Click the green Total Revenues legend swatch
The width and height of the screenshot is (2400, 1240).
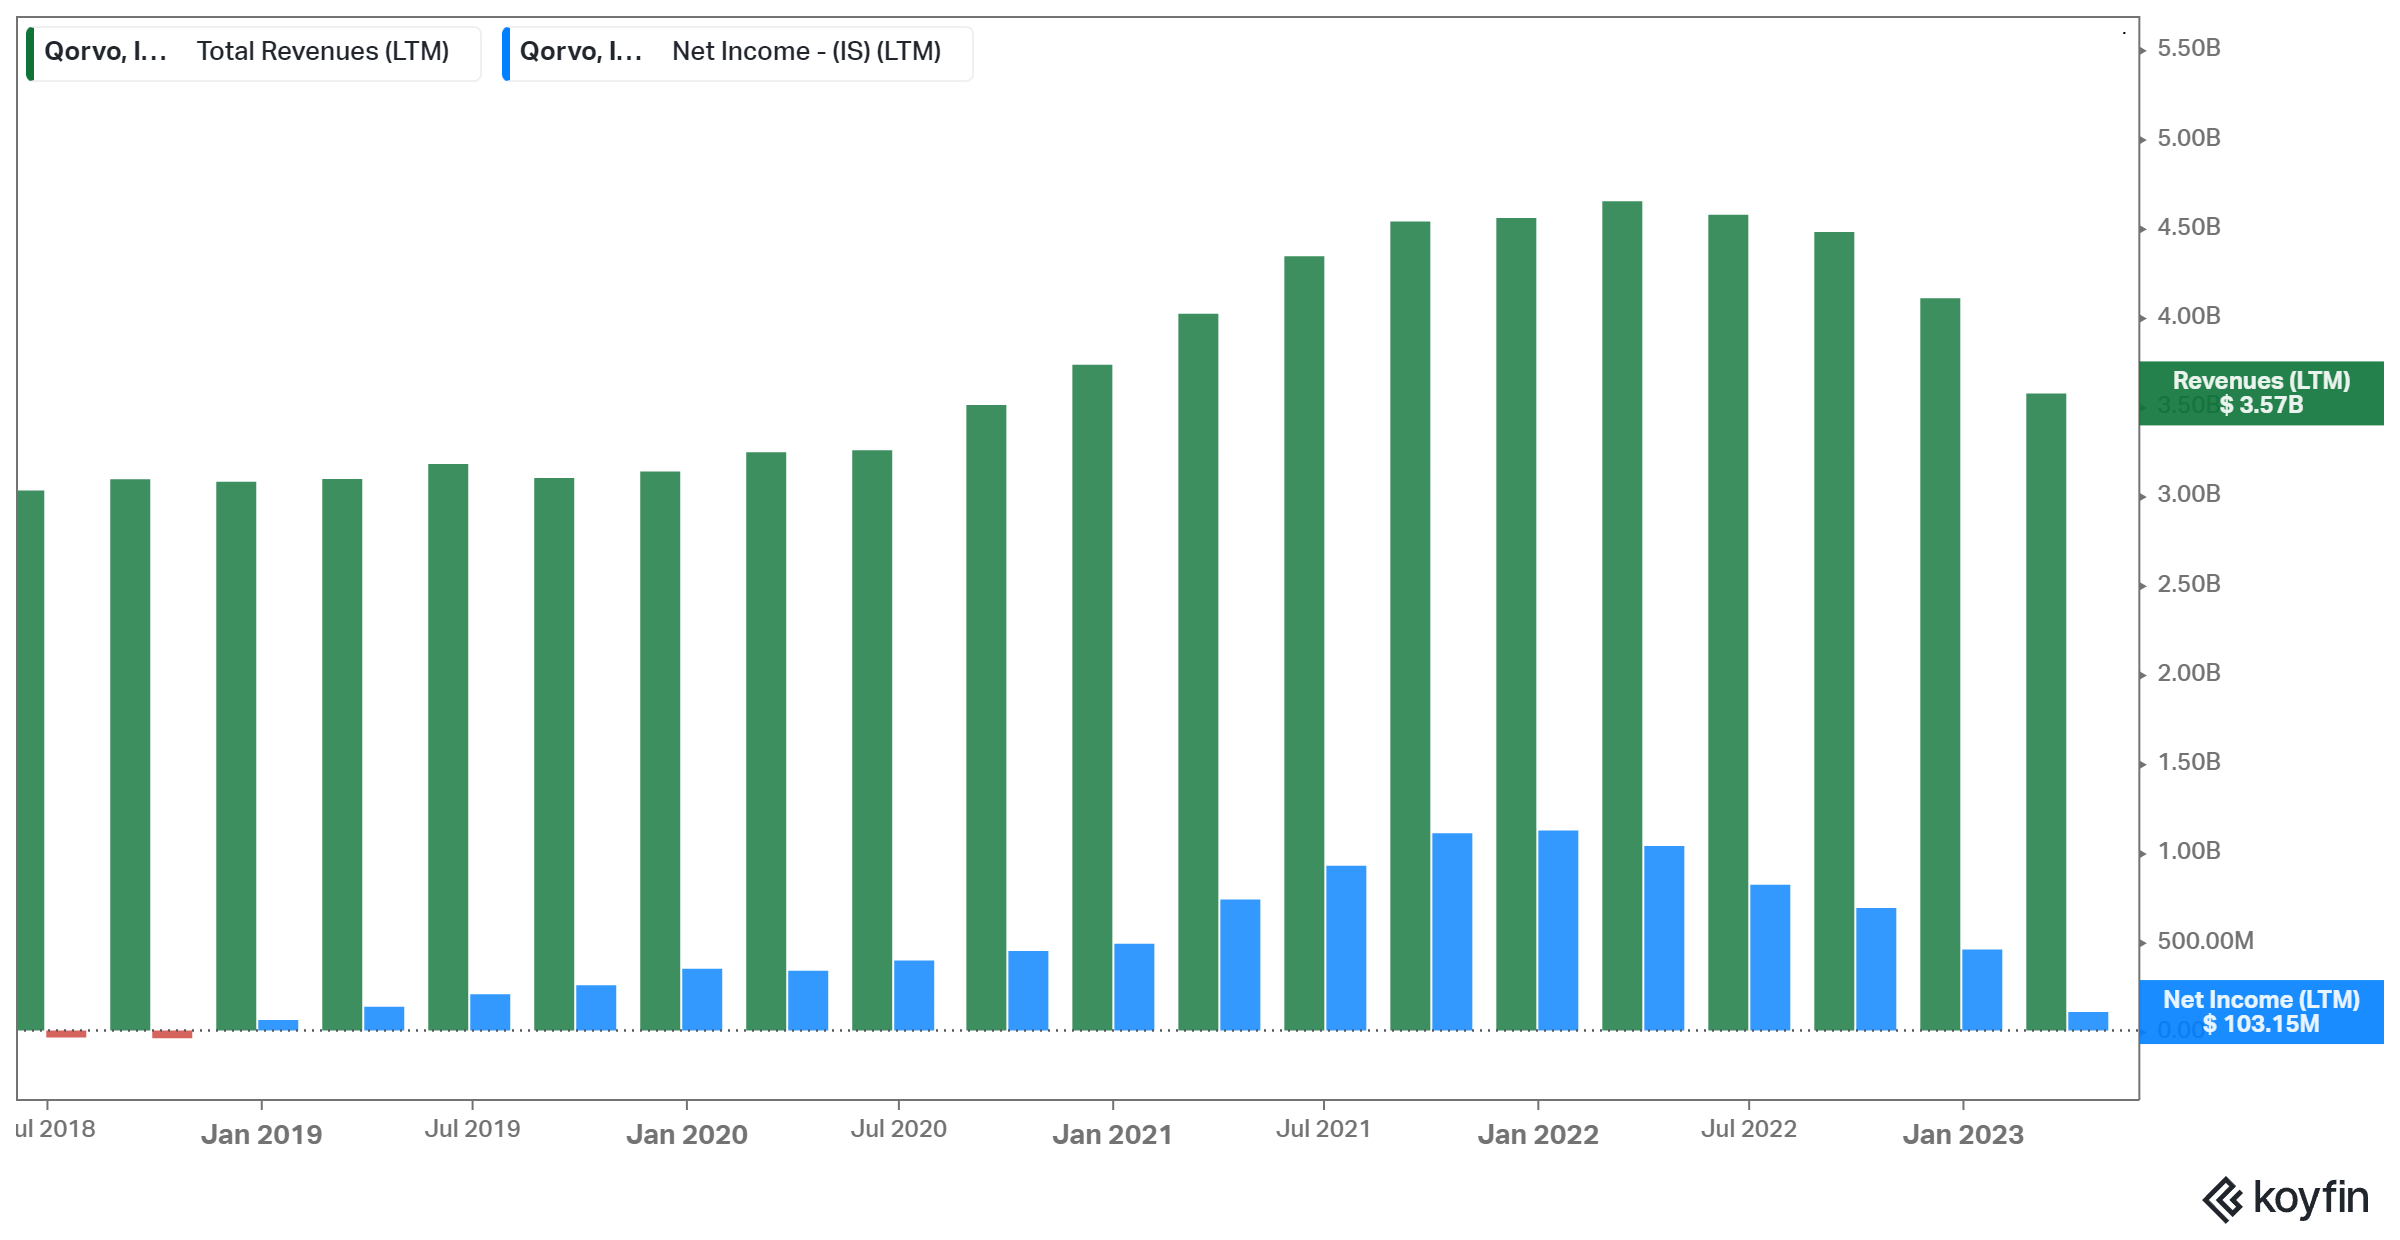point(31,53)
